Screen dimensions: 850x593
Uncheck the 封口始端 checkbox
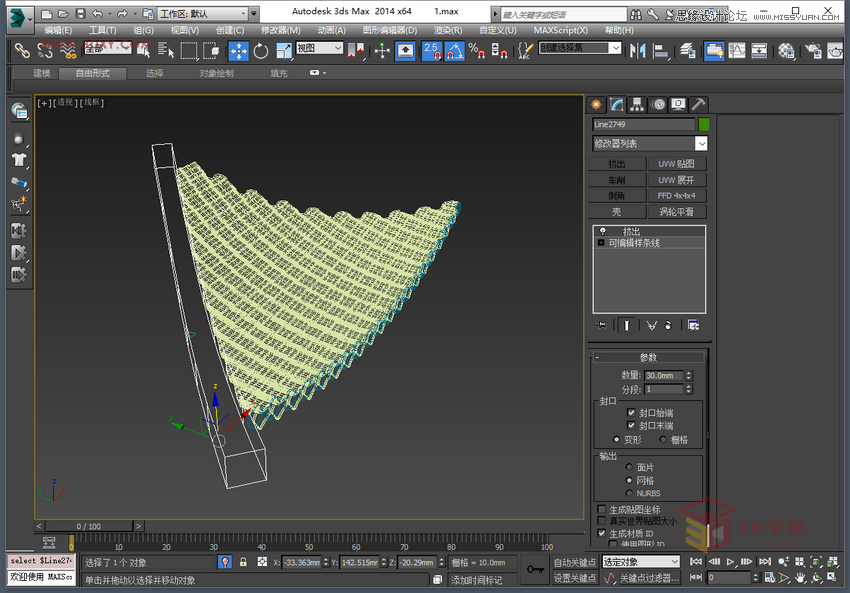pos(631,412)
